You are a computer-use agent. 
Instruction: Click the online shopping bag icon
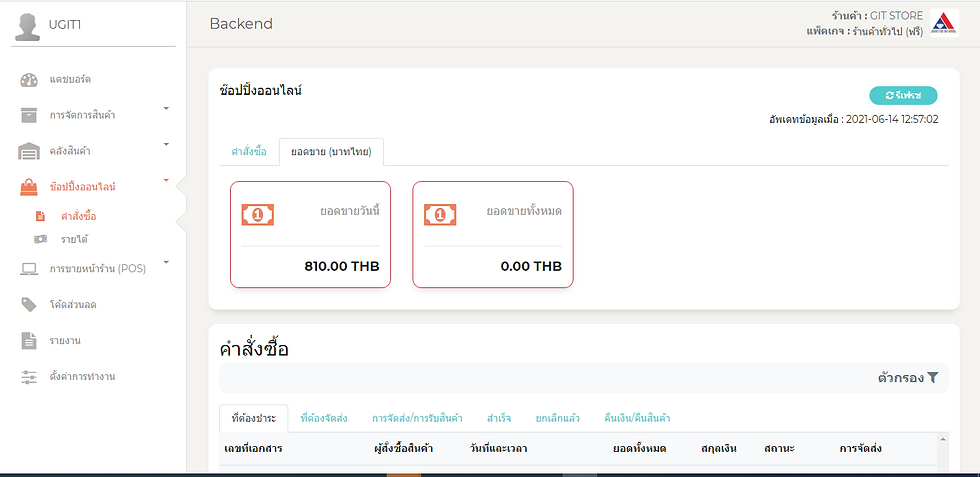point(29,187)
